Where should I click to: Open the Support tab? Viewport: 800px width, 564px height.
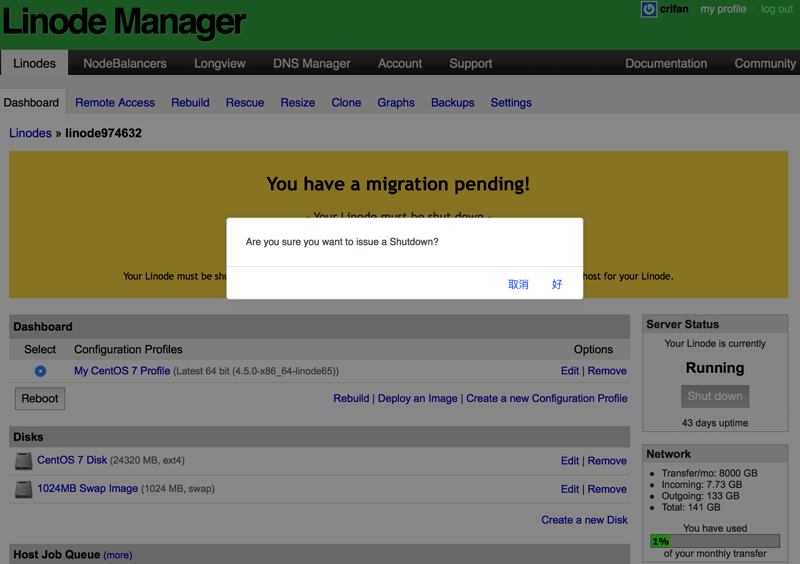point(470,63)
